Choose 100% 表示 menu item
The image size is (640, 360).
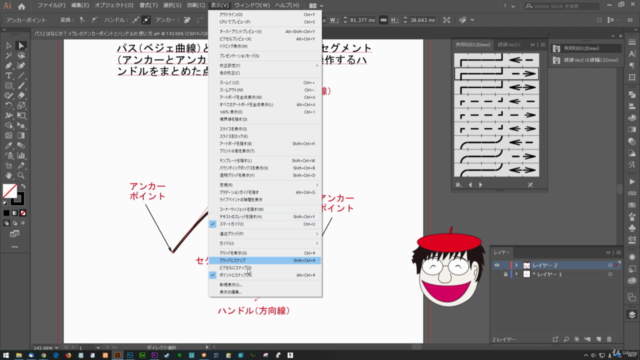click(264, 112)
